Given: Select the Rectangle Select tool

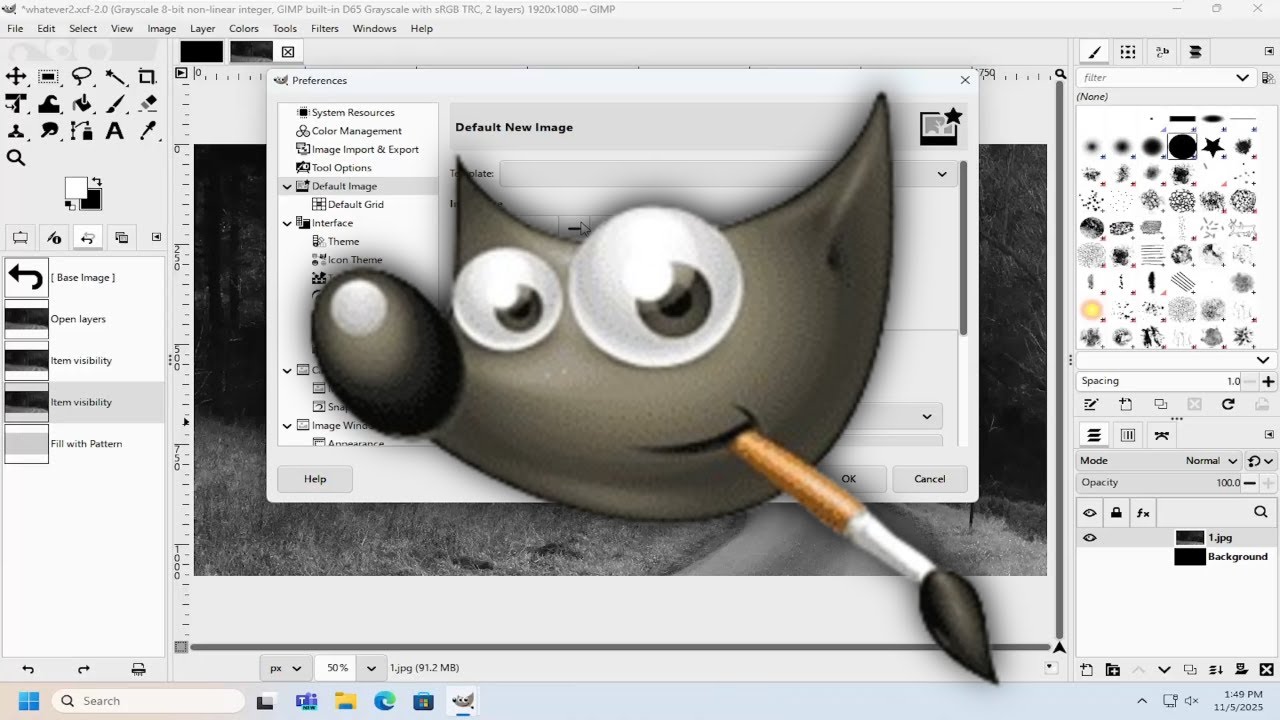Looking at the screenshot, I should pos(48,77).
